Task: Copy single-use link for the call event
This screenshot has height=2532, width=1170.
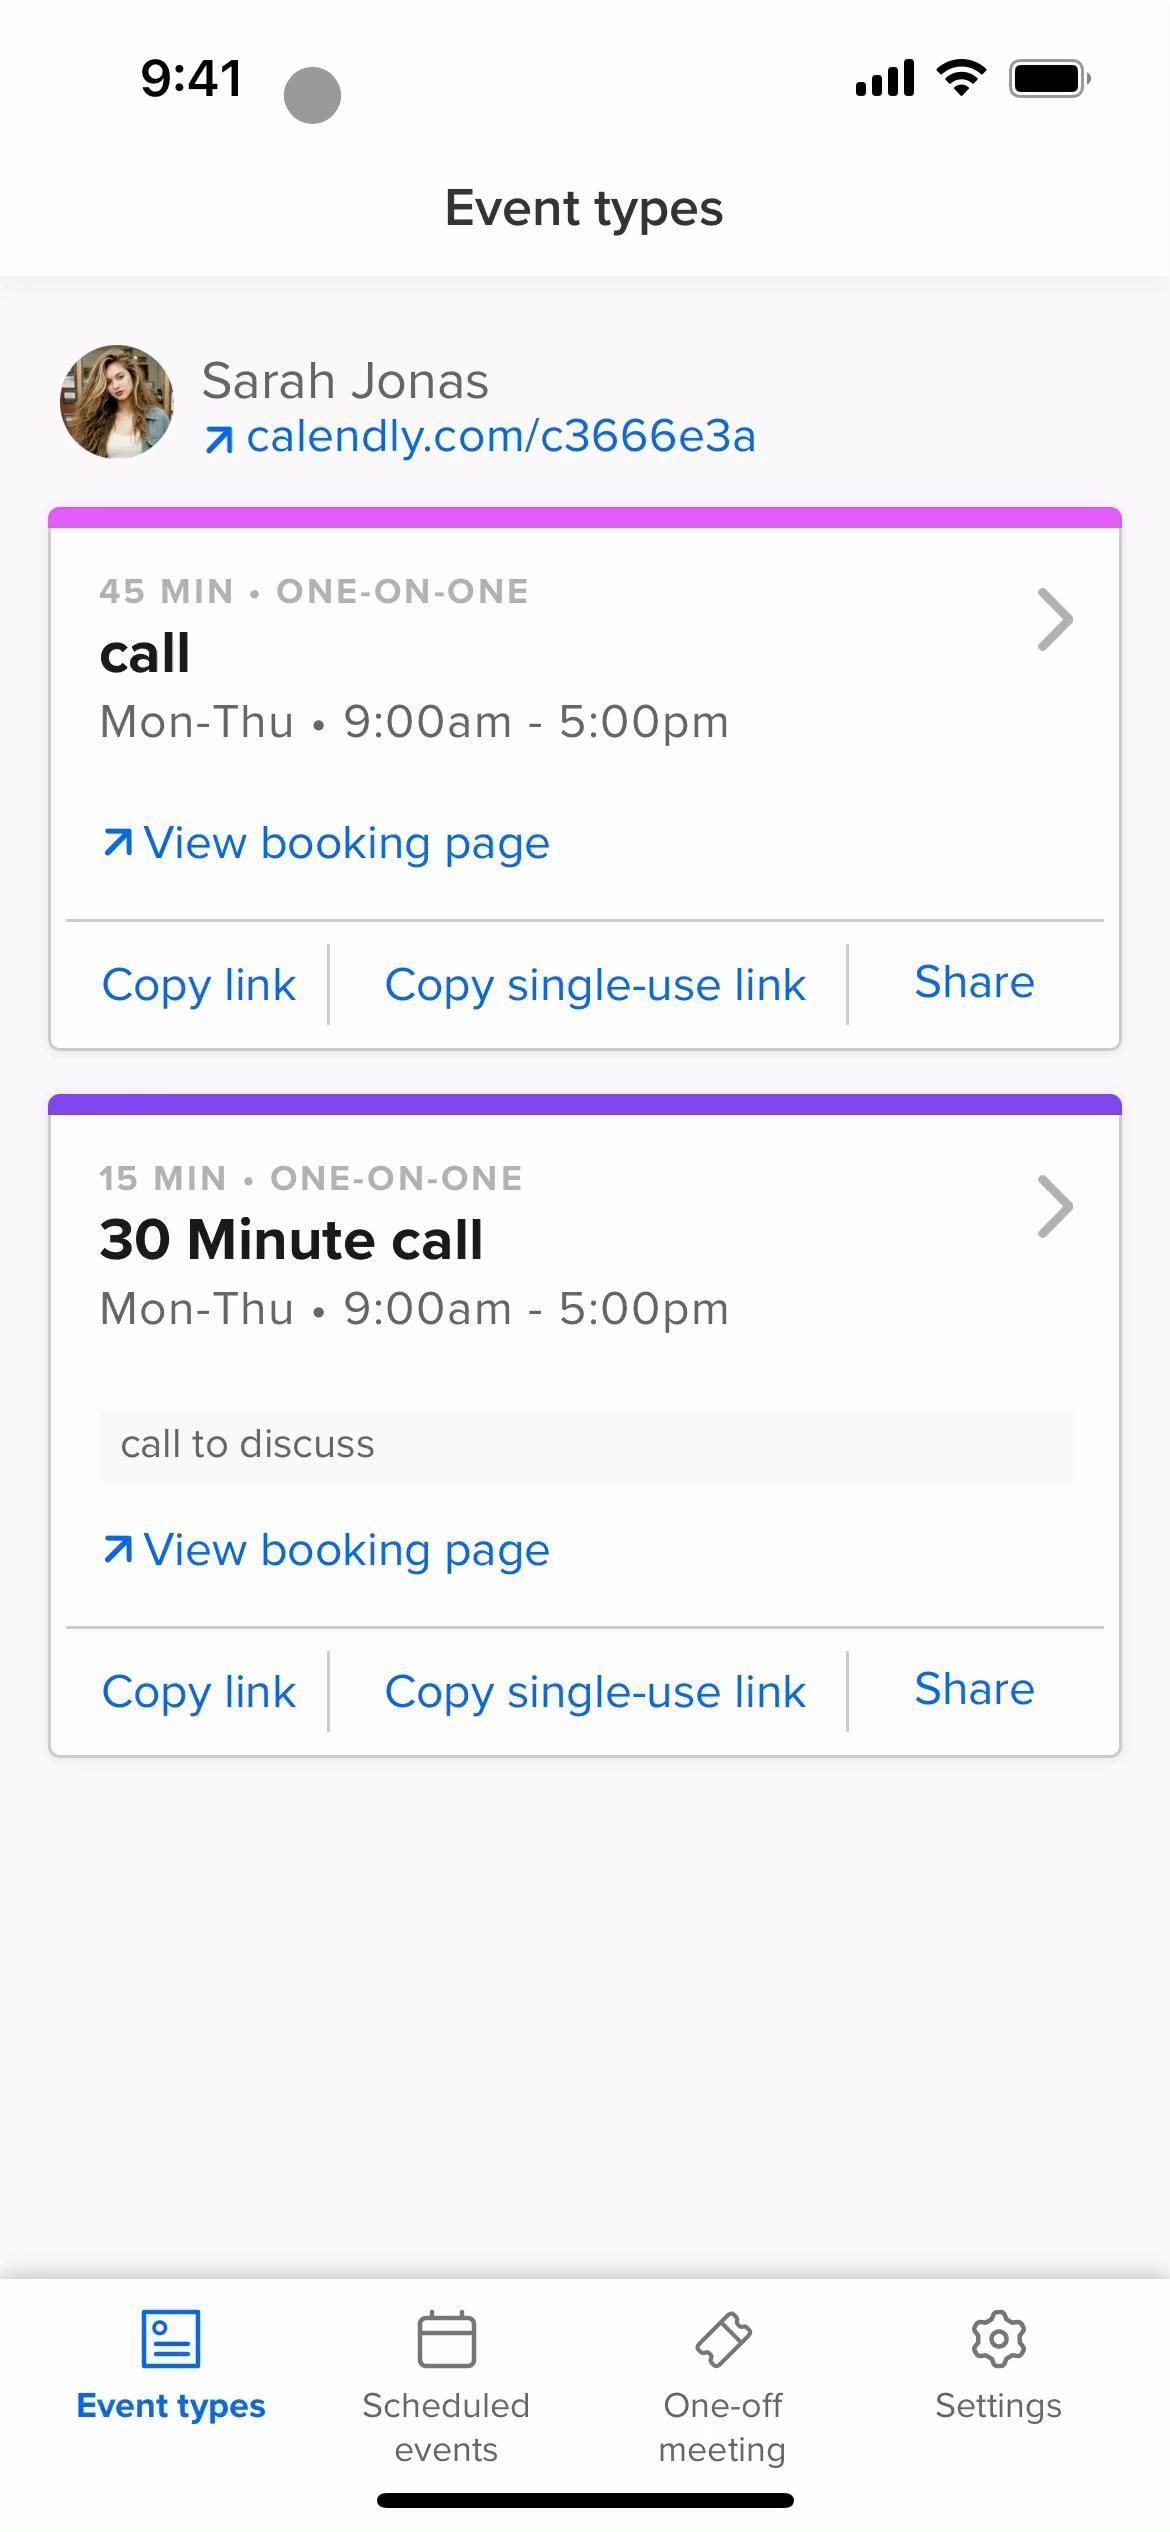Action: [x=595, y=985]
